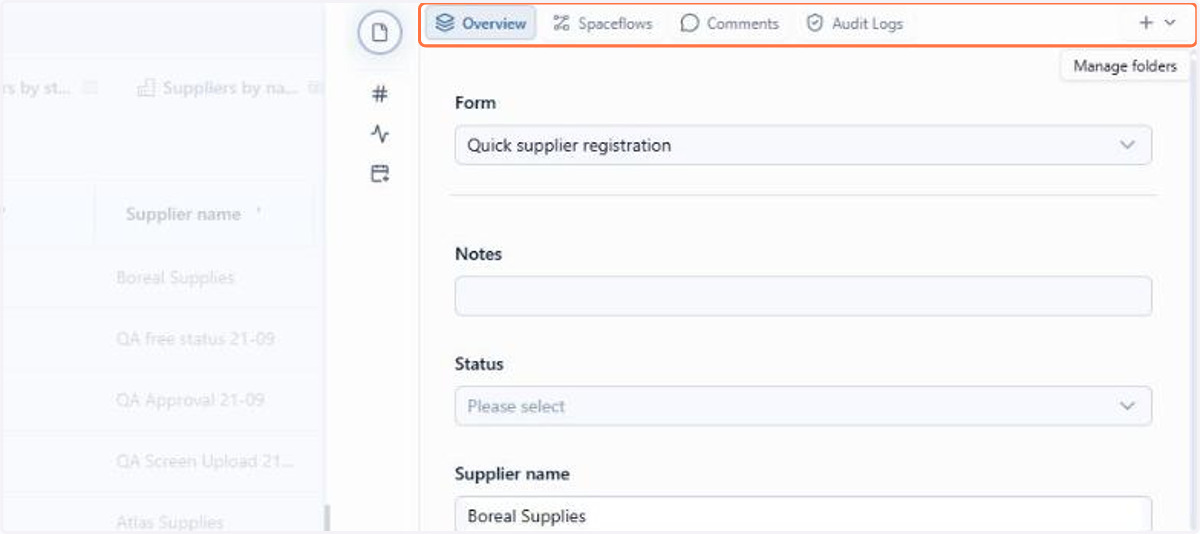Click the Spaceflows workflow icon
1200x534 pixels.
(561, 23)
